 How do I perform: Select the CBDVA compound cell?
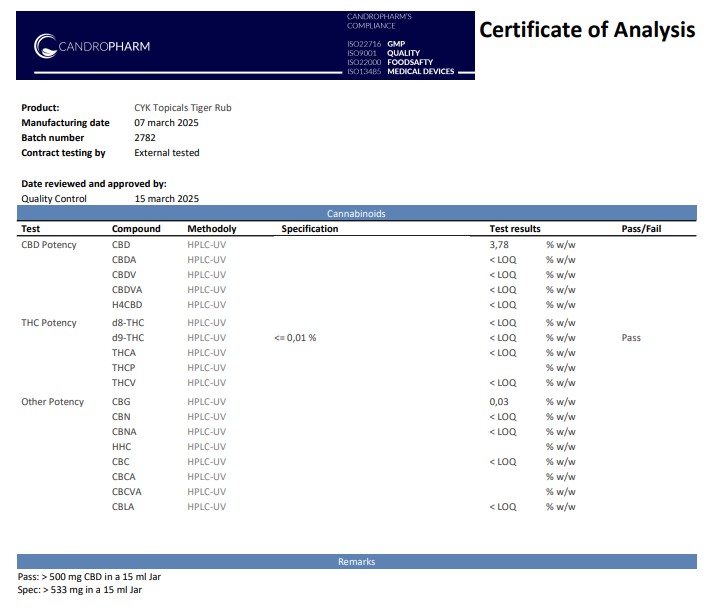click(127, 290)
